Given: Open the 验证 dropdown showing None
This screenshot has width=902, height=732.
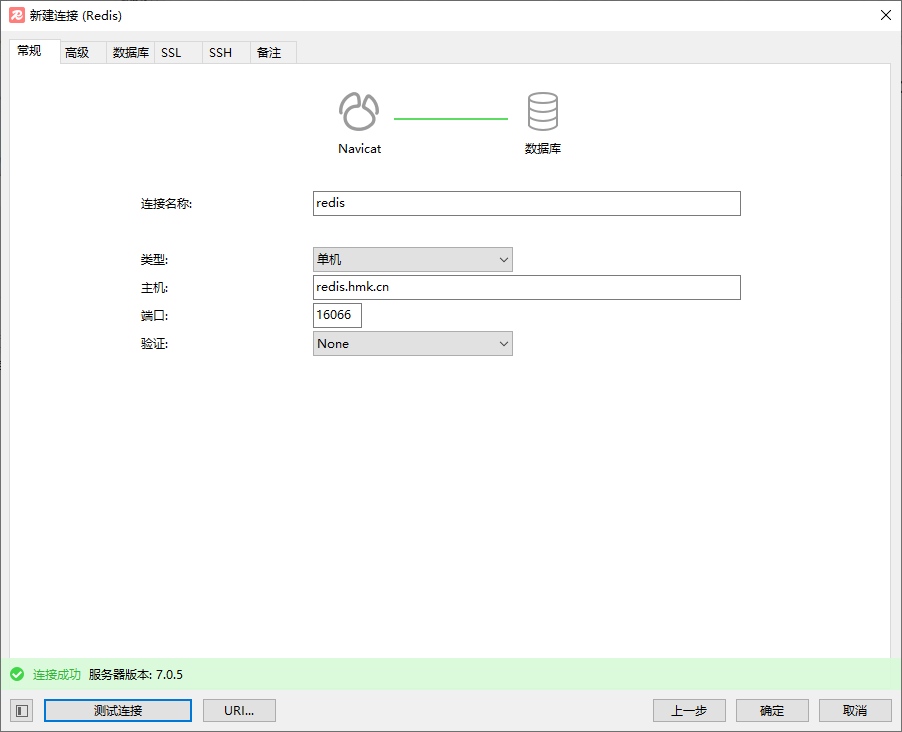Looking at the screenshot, I should click(412, 344).
